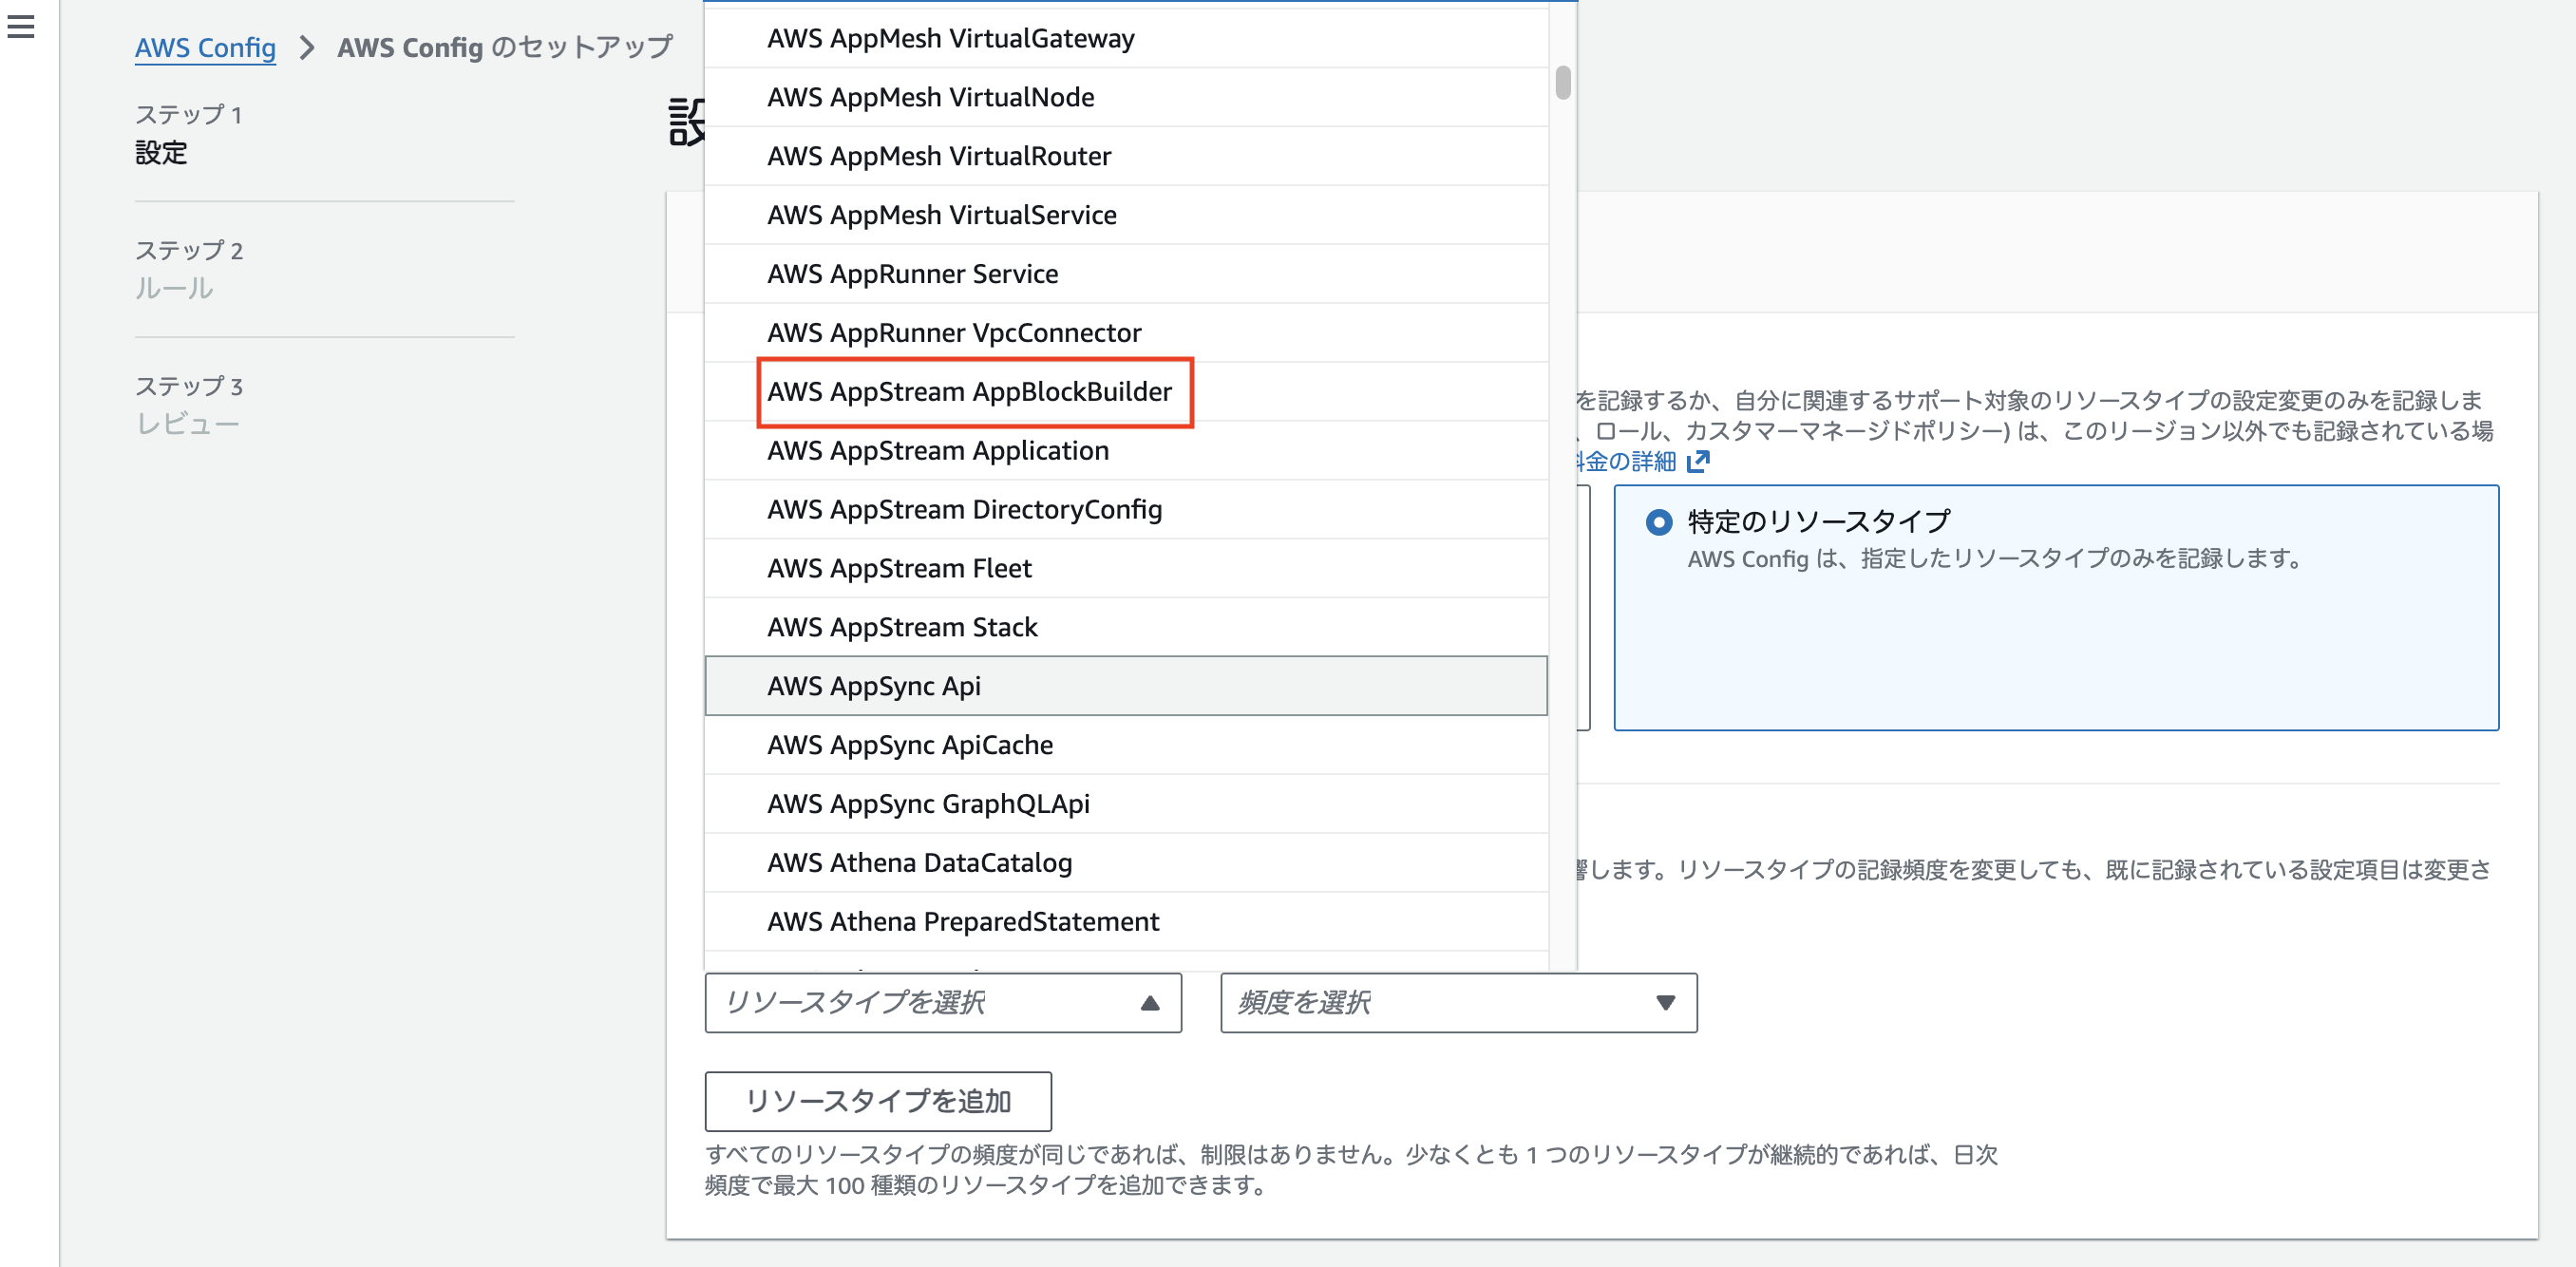Image resolution: width=2576 pixels, height=1267 pixels.
Task: Choose AWS AppSync Api from the list
Action: click(x=874, y=685)
